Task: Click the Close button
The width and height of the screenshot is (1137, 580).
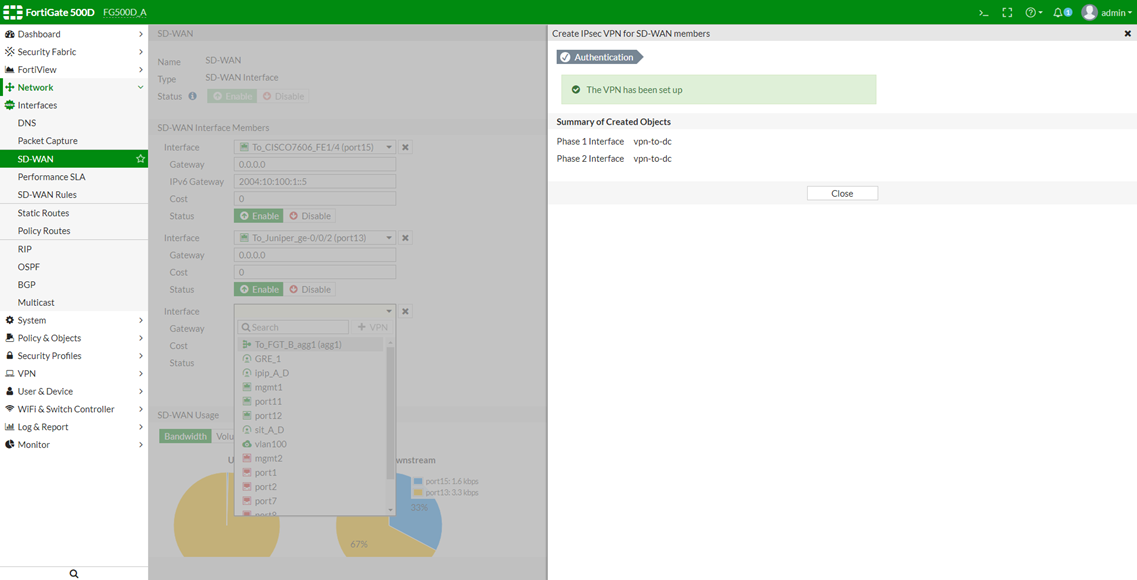Action: (842, 194)
